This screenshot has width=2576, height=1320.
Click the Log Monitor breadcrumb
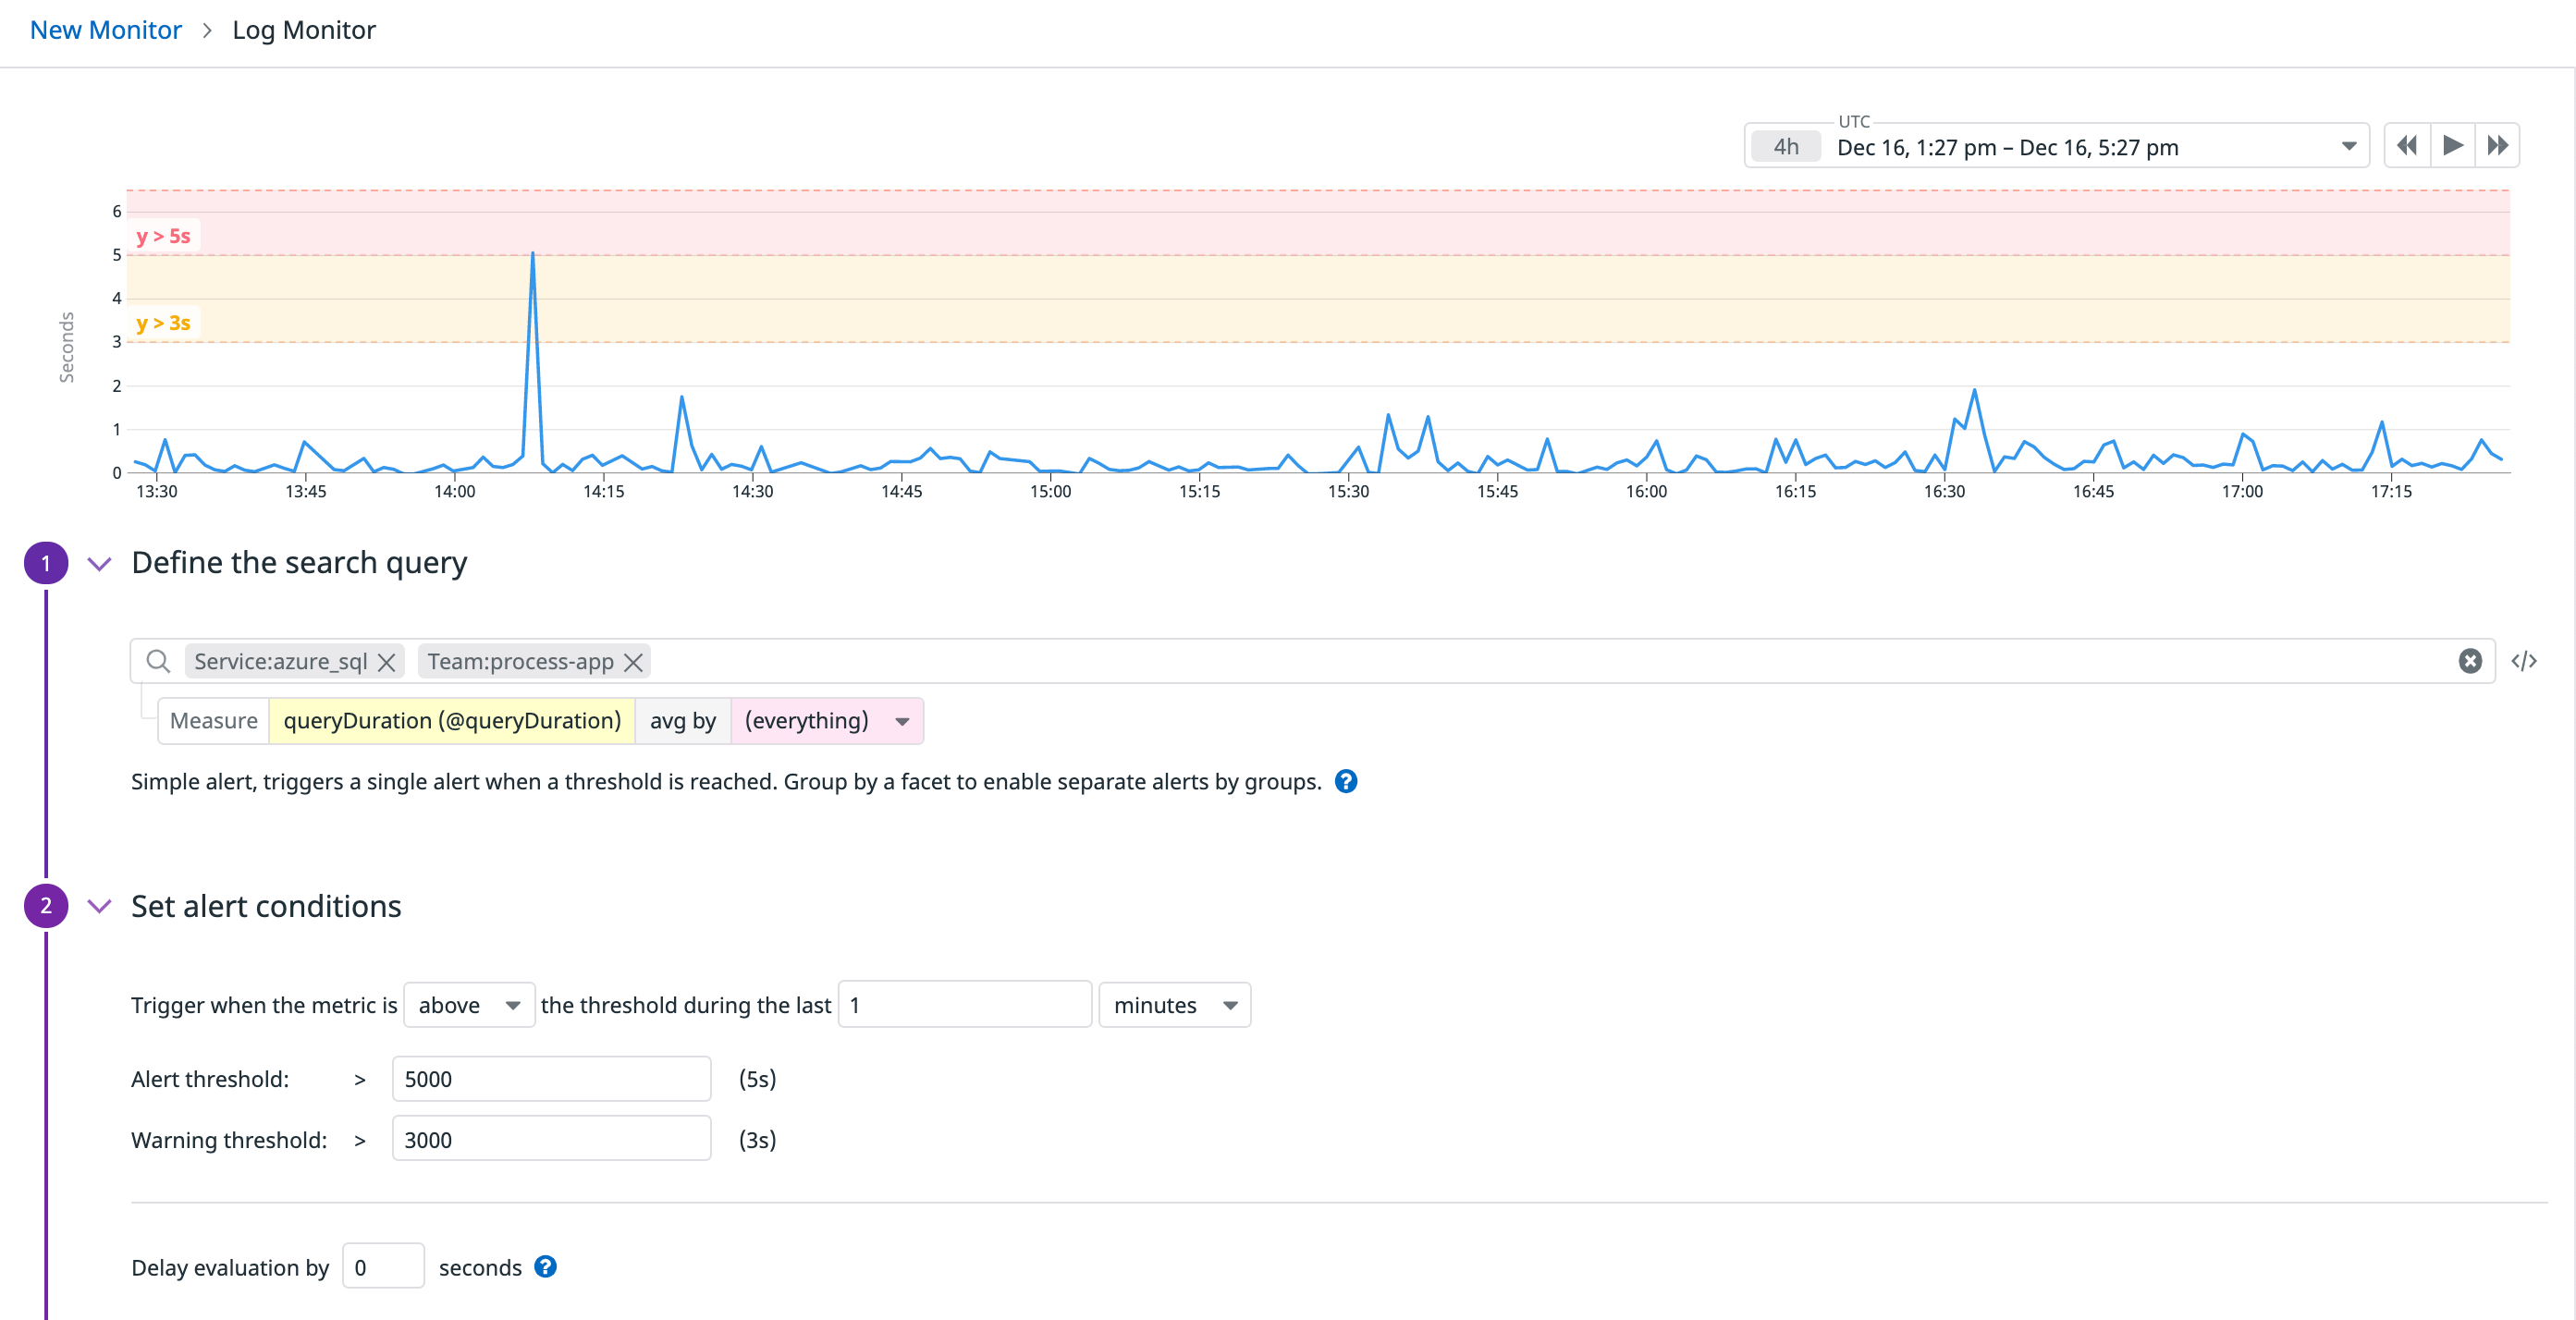click(304, 30)
